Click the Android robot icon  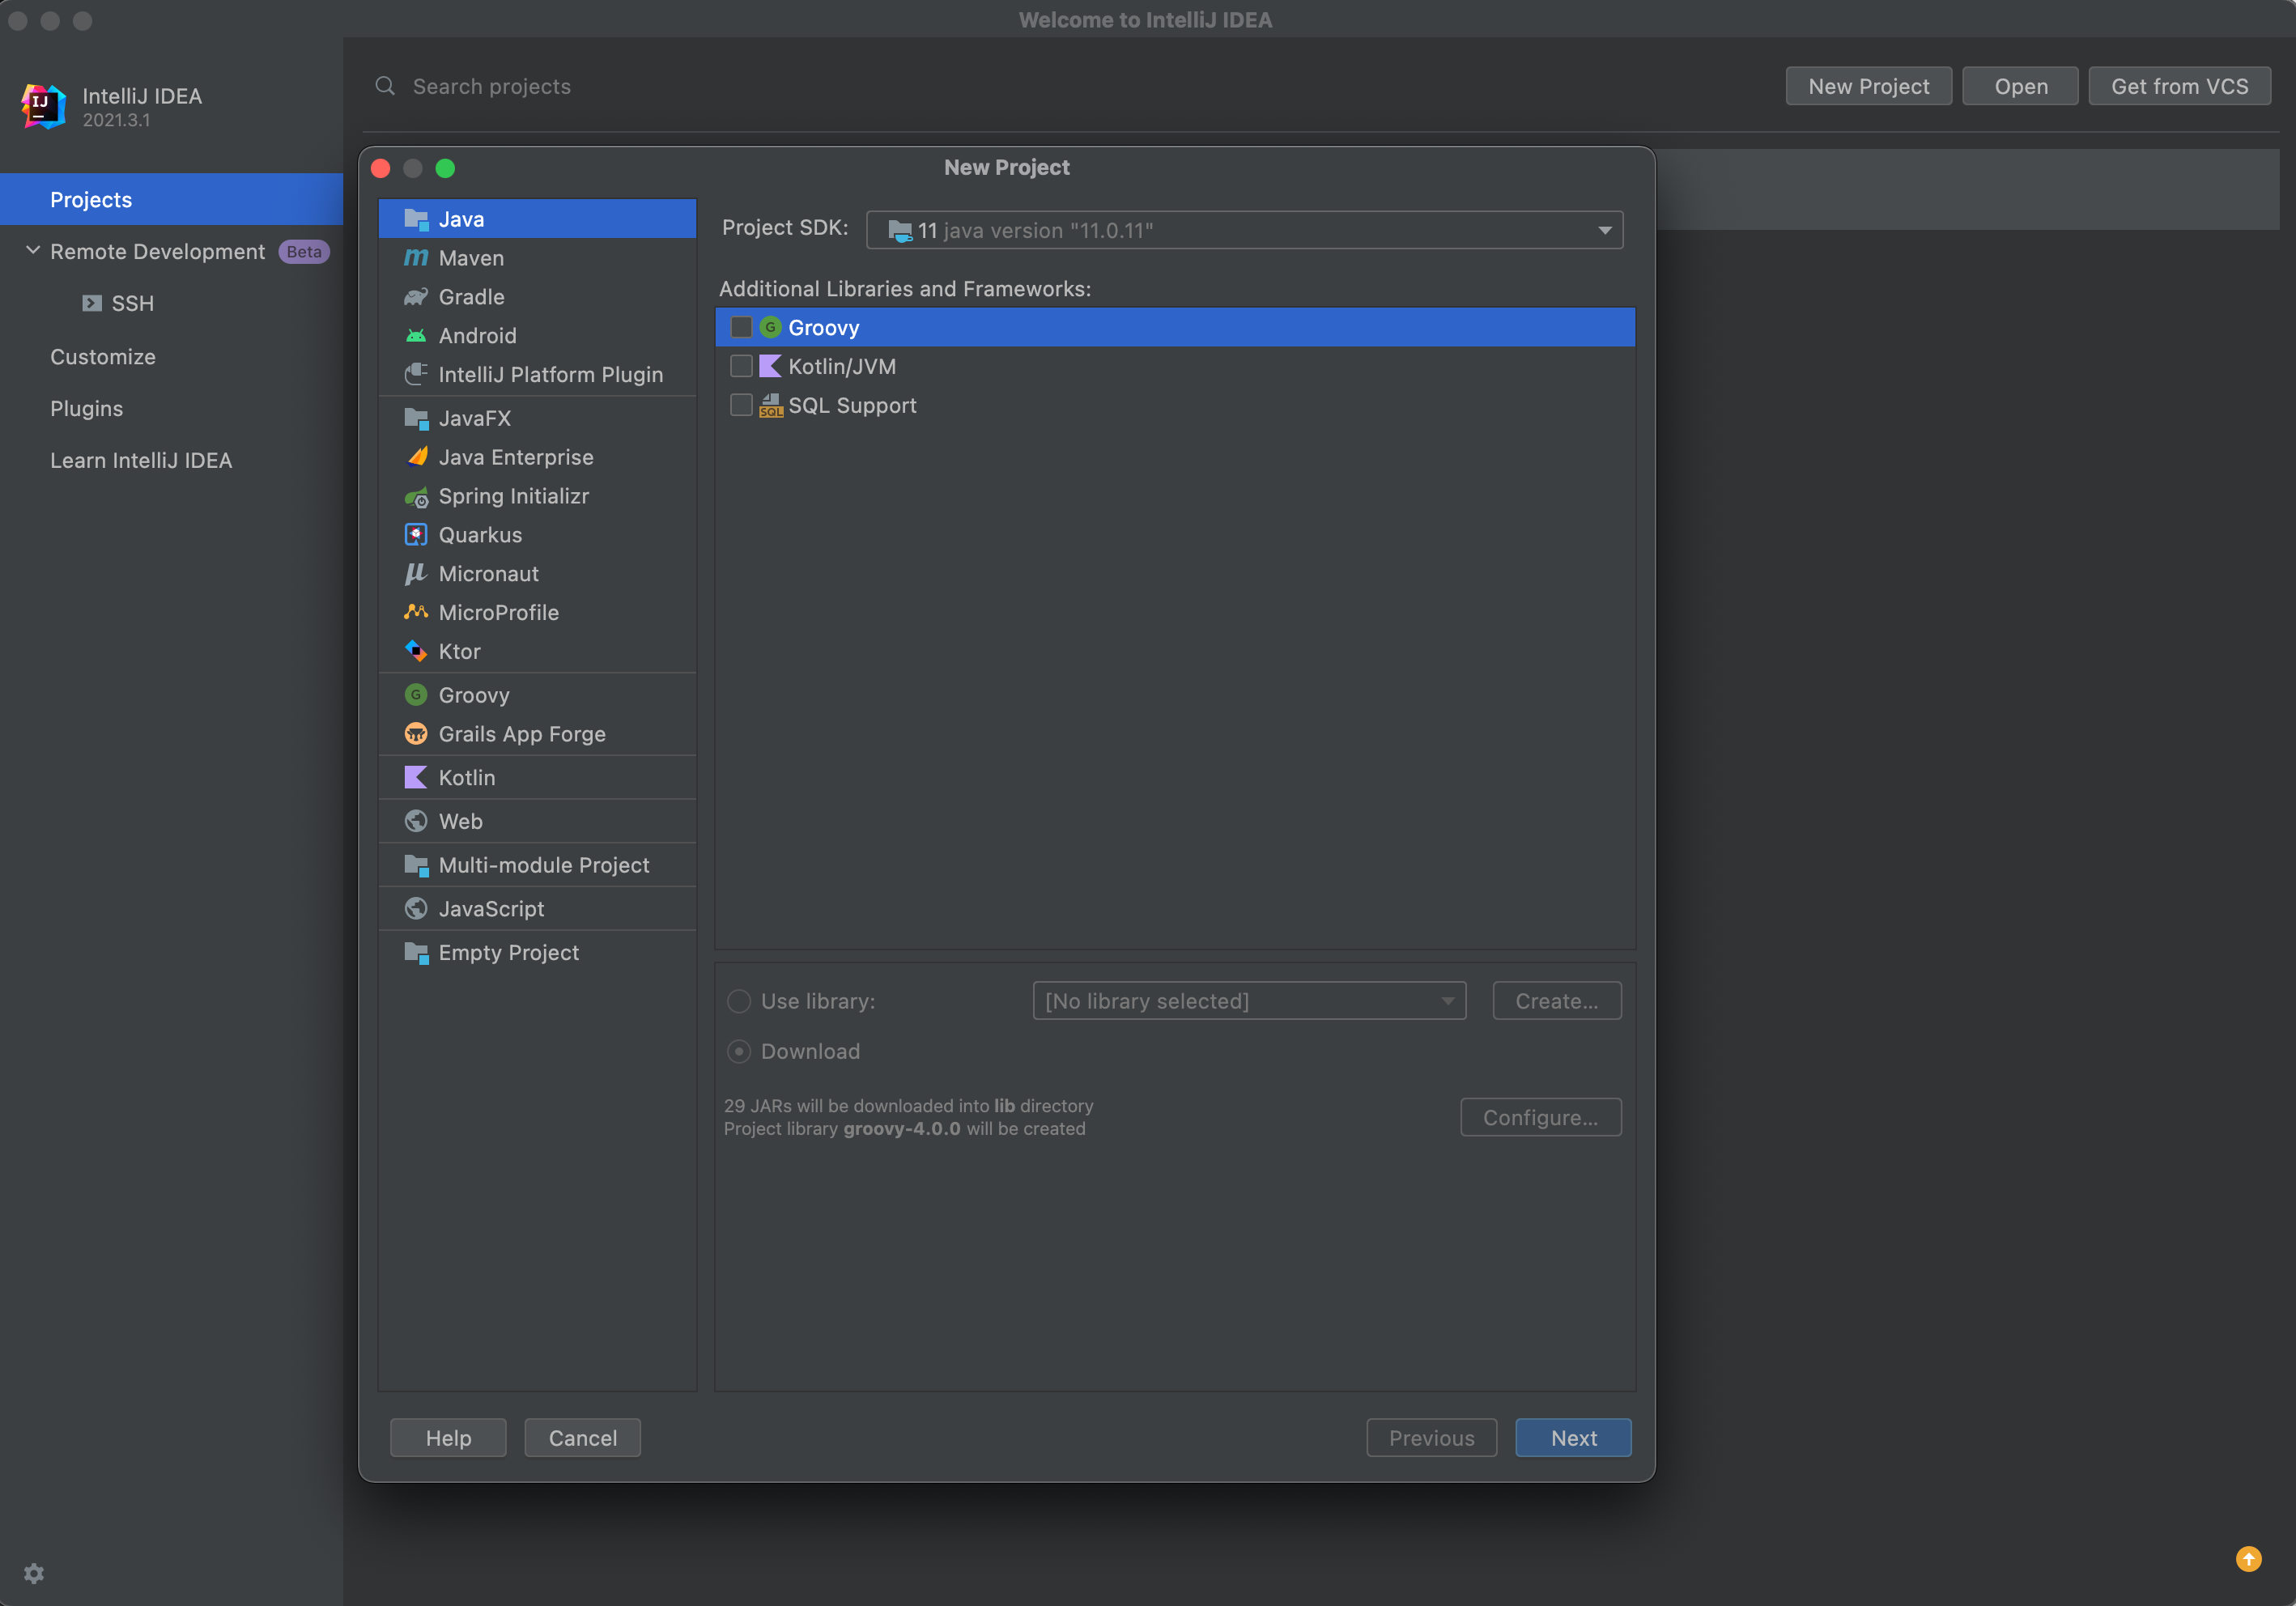[x=415, y=336]
